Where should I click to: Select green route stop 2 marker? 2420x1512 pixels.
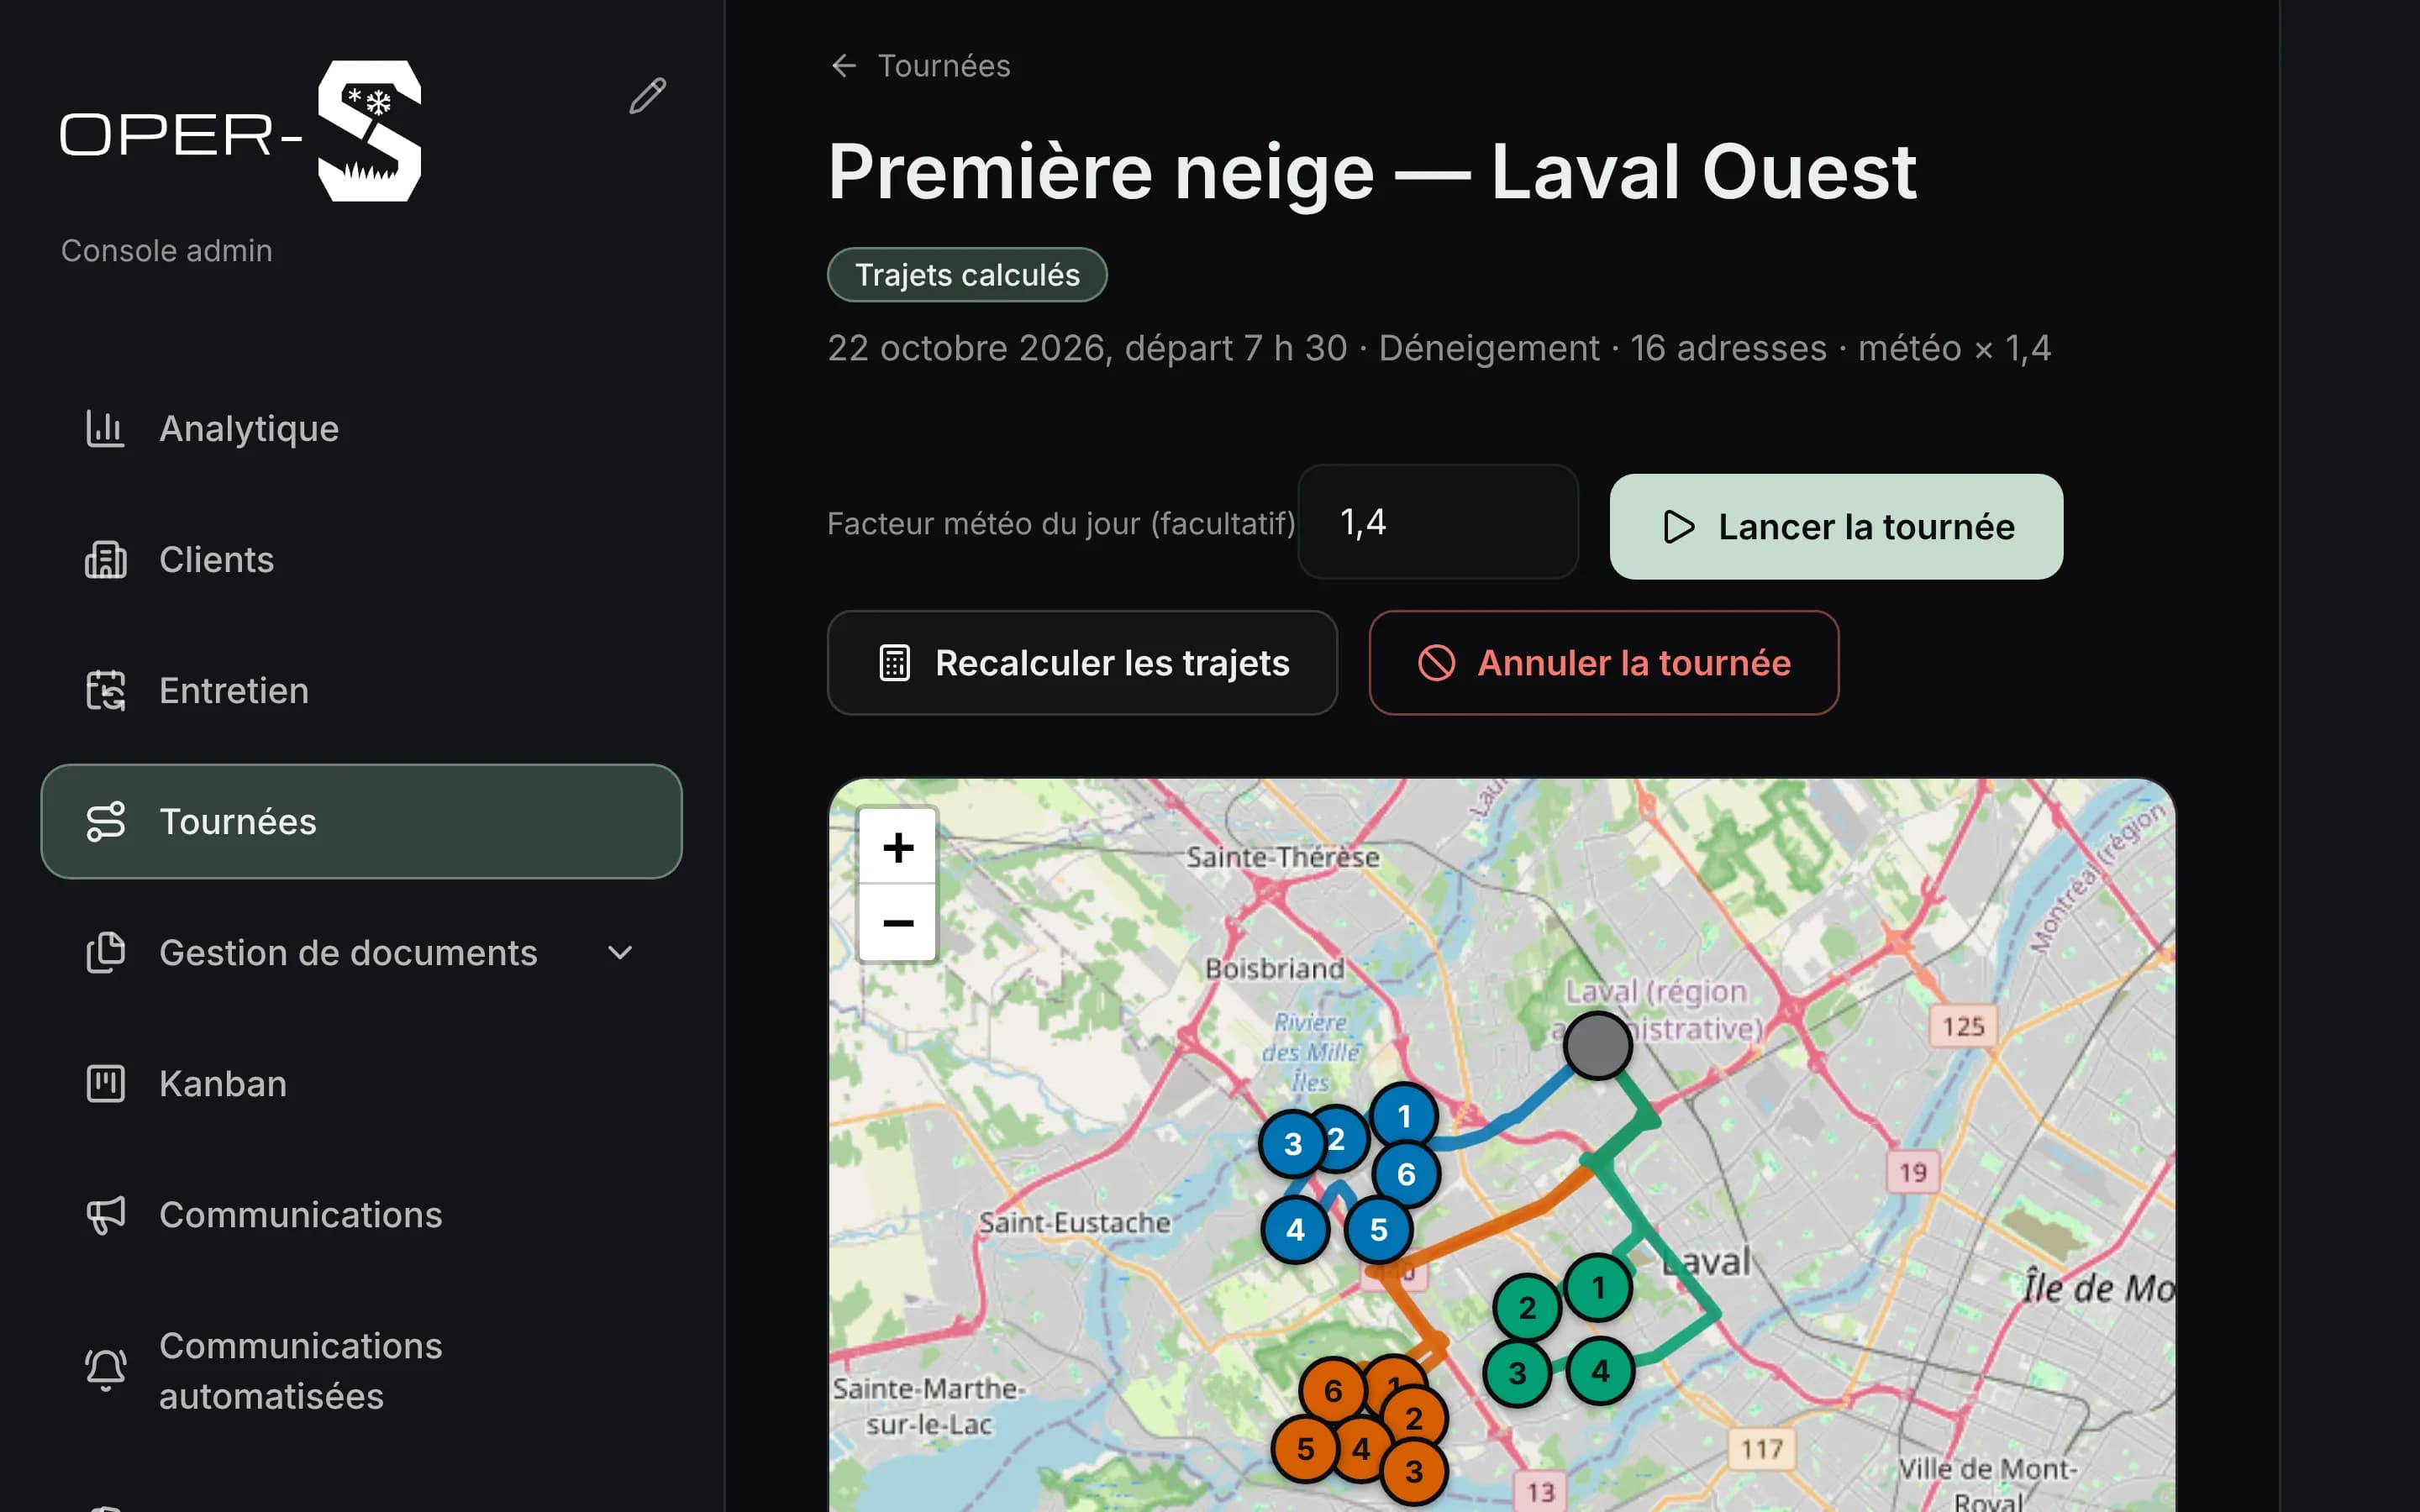pyautogui.click(x=1526, y=1308)
